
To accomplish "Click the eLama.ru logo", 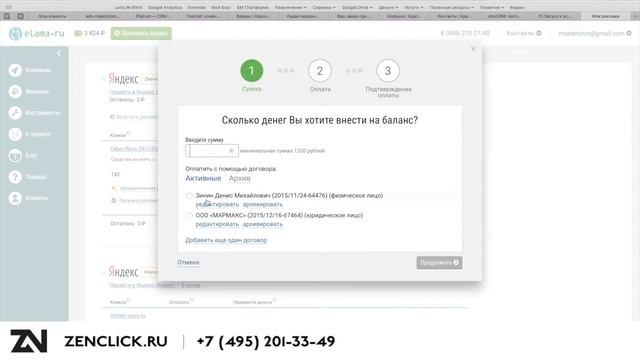I will [x=36, y=33].
